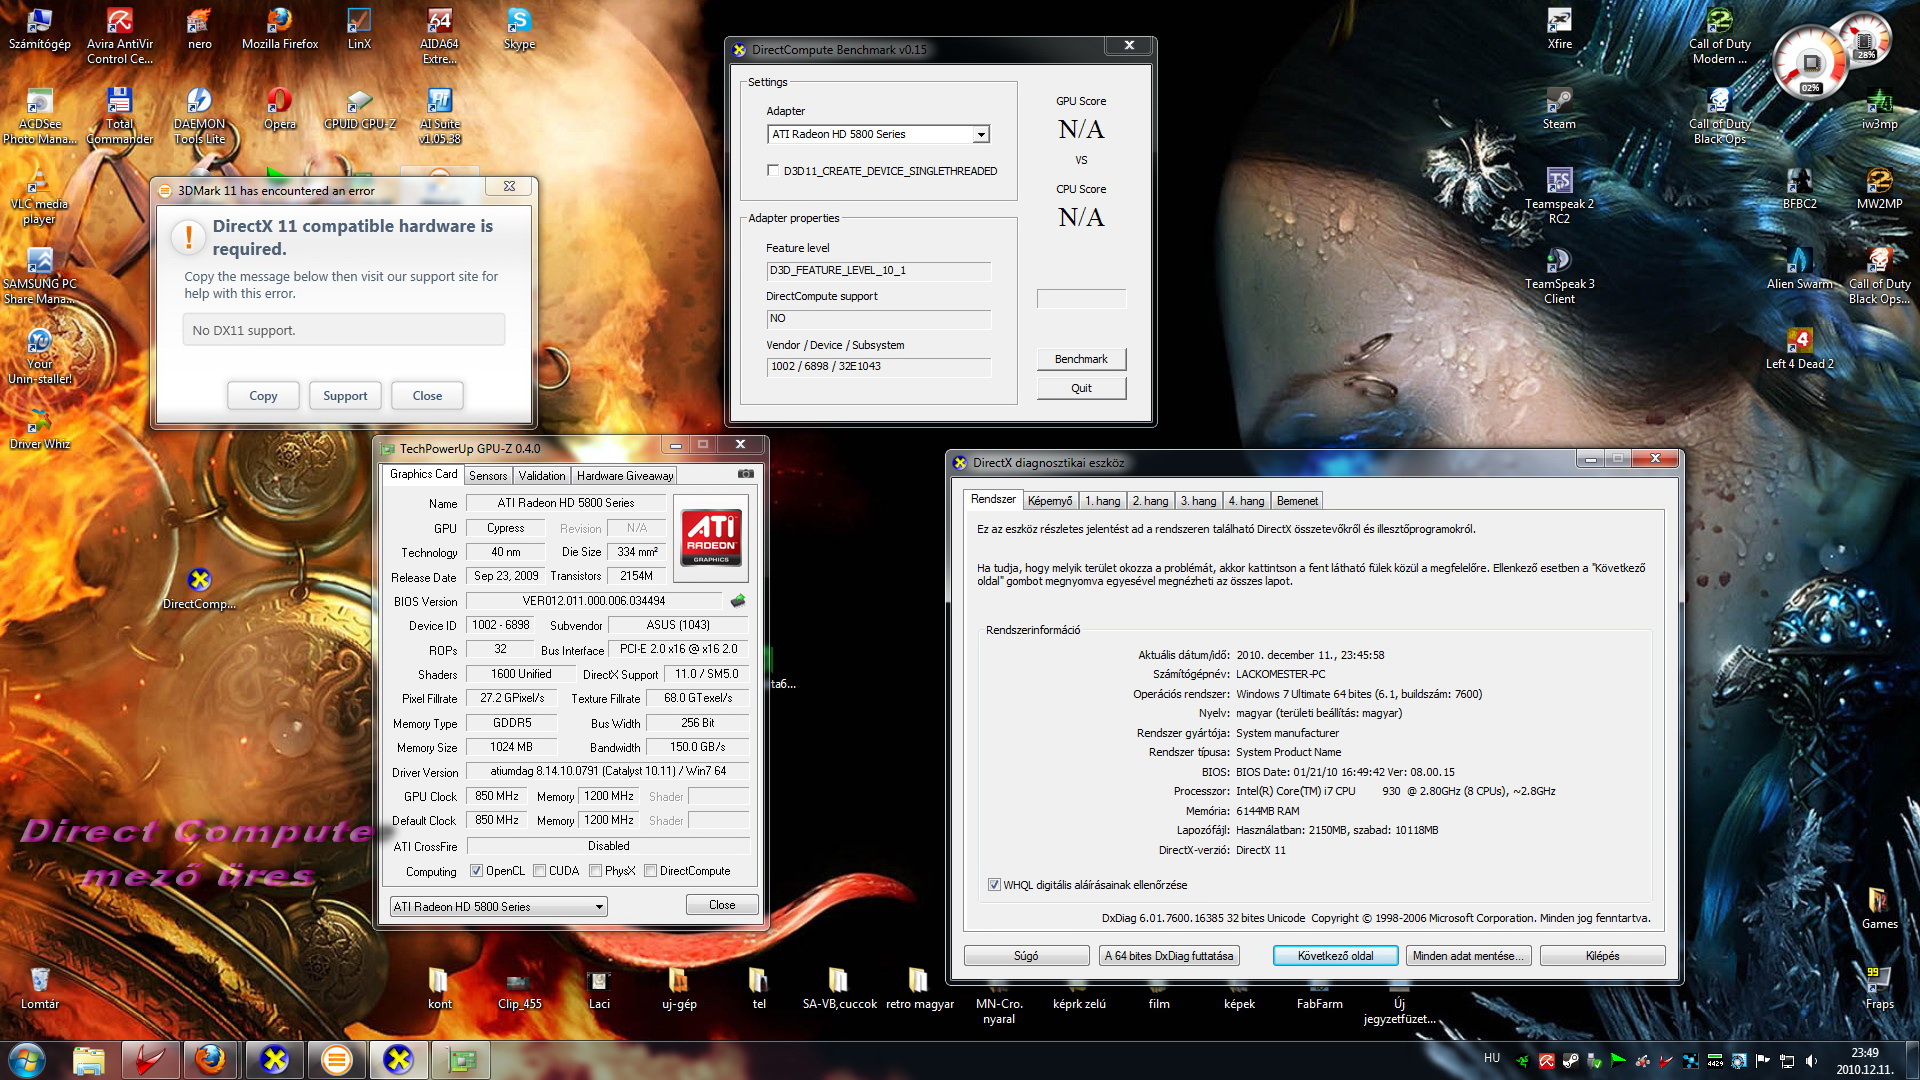Open CPUID CPU-Z desktop shortcut
This screenshot has width=1920, height=1080.
(360, 108)
